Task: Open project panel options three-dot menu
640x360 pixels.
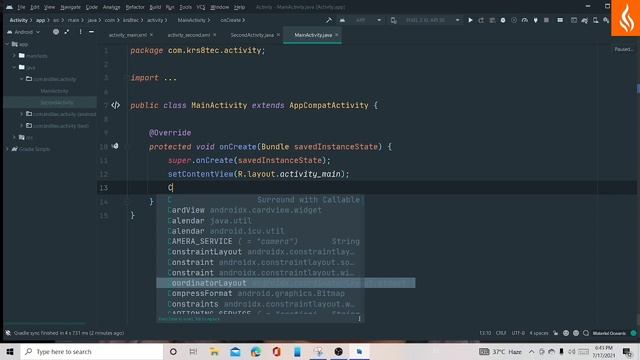Action: point(80,32)
